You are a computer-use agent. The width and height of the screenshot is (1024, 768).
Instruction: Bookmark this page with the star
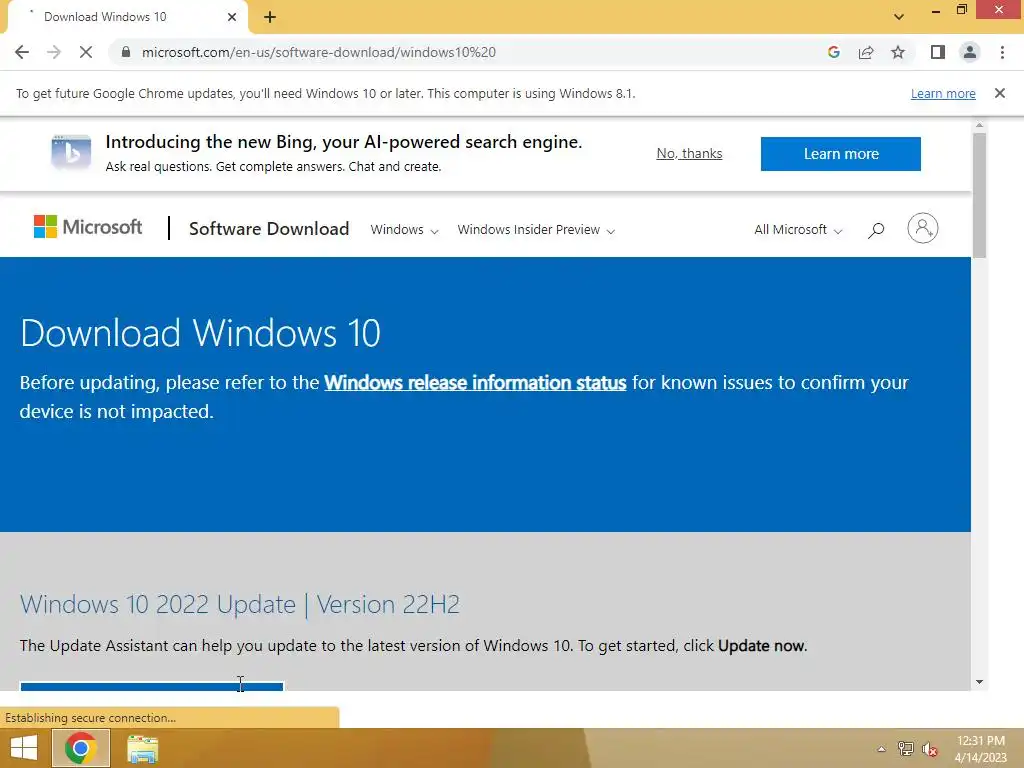click(898, 52)
